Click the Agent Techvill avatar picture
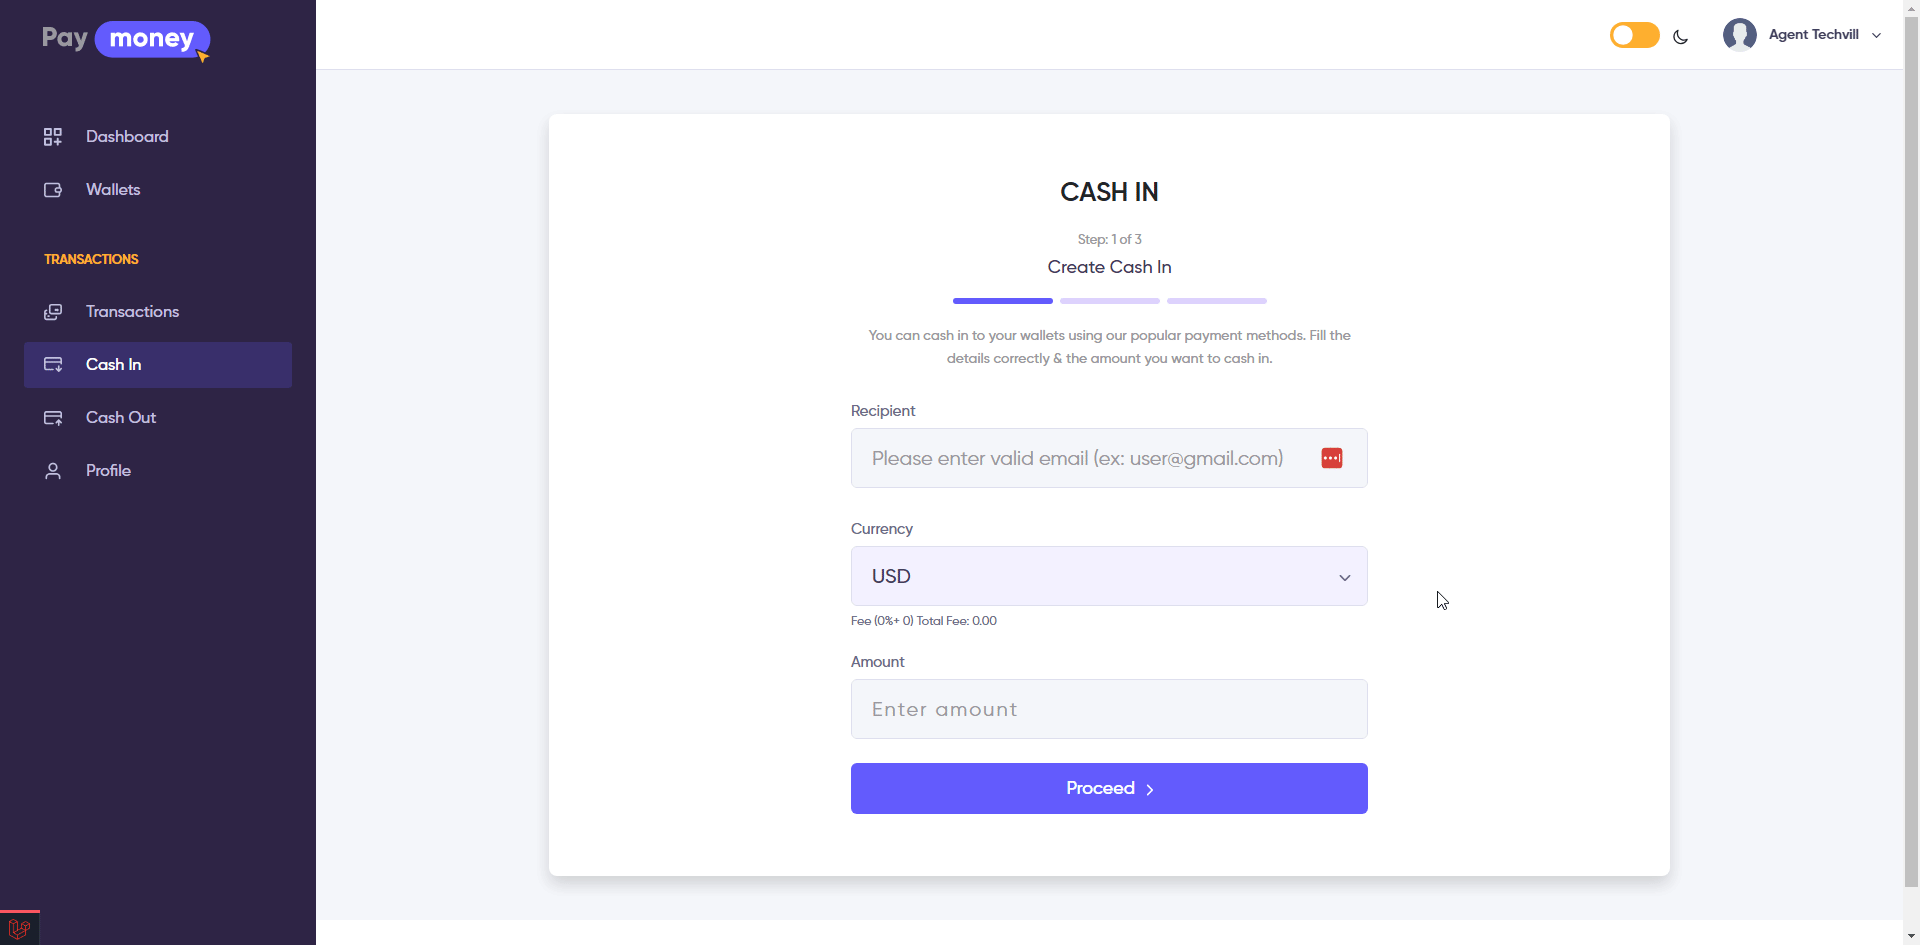The width and height of the screenshot is (1920, 945). (x=1739, y=35)
